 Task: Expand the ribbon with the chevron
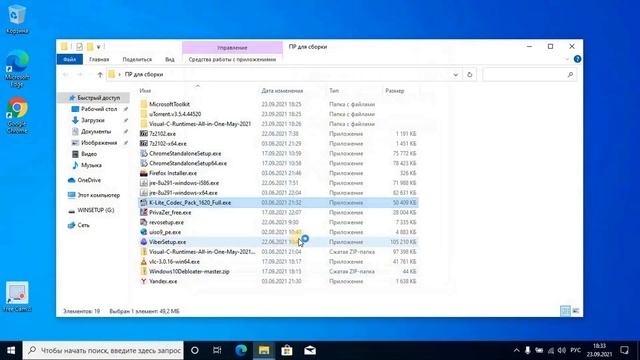[x=567, y=60]
